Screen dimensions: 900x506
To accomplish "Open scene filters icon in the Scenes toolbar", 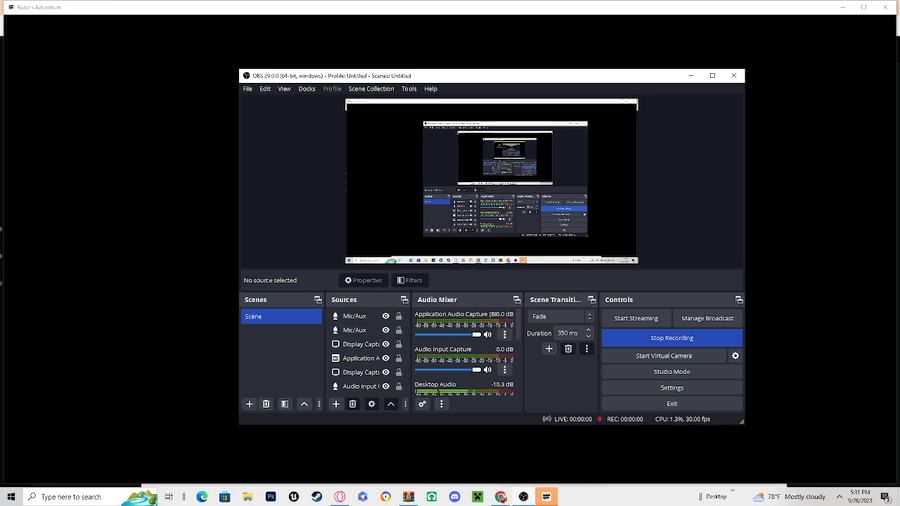I will tap(285, 404).
